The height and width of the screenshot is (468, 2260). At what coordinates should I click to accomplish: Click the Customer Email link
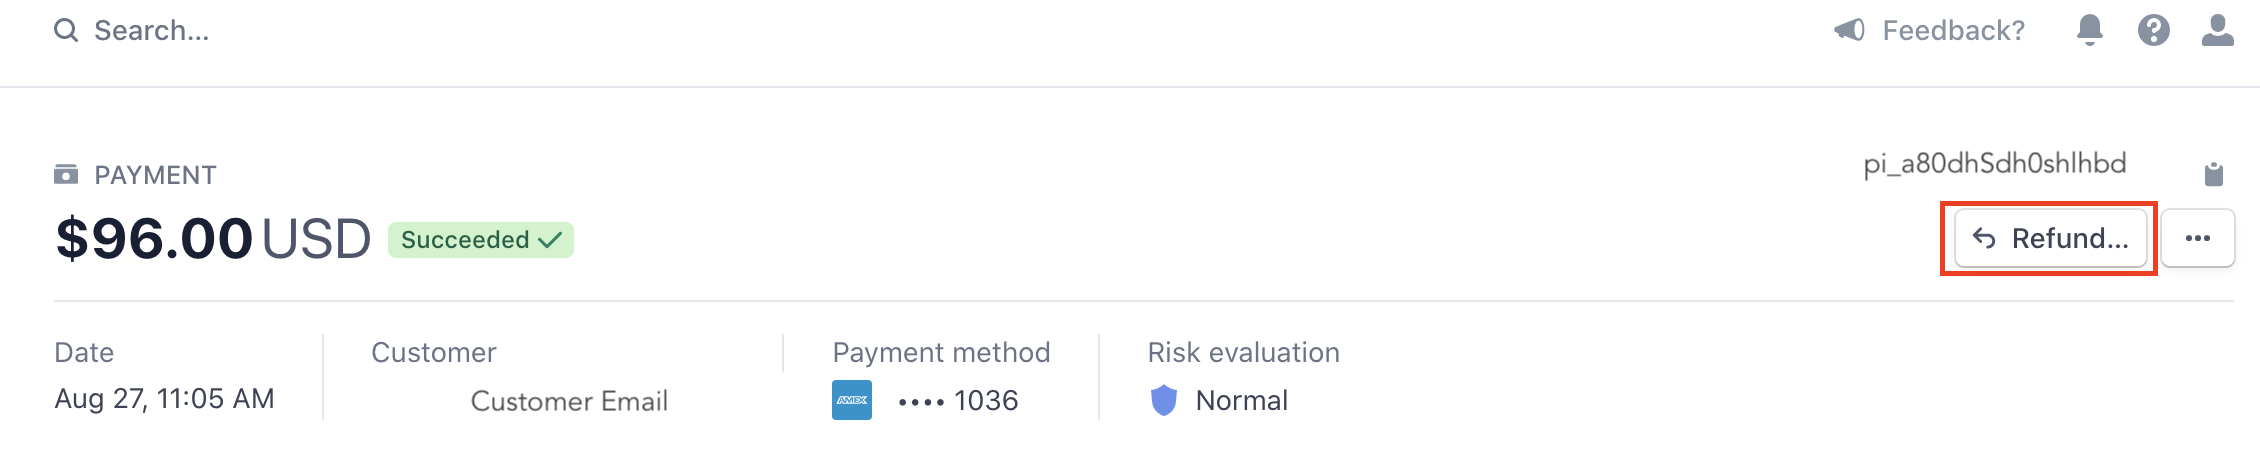pyautogui.click(x=569, y=401)
